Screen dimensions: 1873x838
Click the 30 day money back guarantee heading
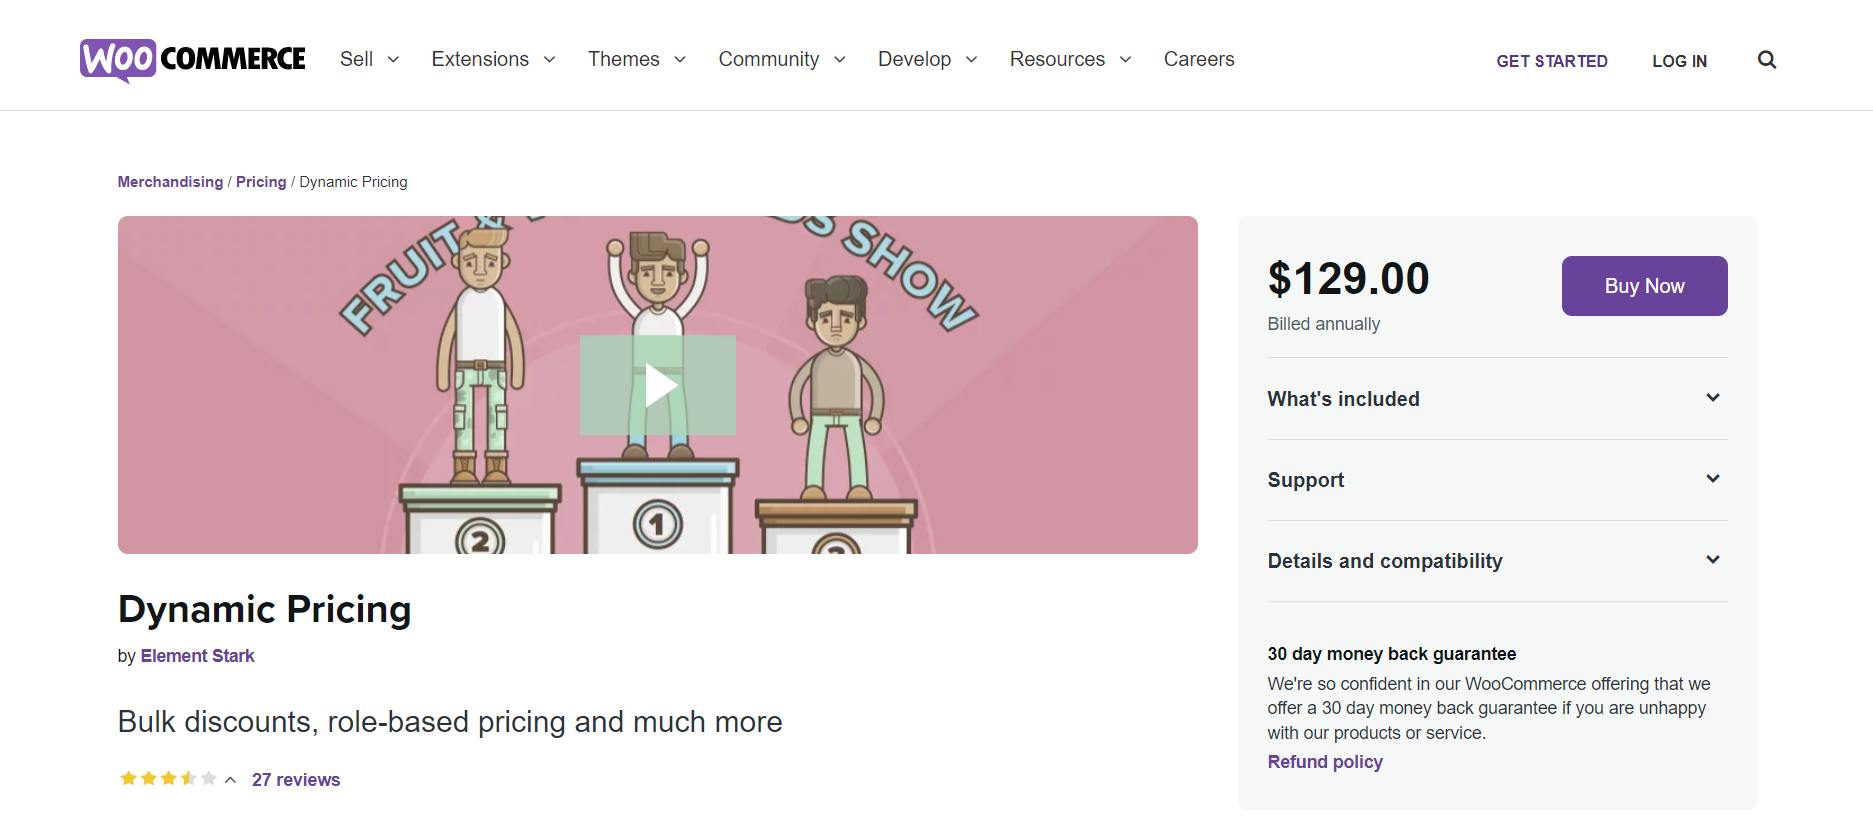[x=1392, y=654]
